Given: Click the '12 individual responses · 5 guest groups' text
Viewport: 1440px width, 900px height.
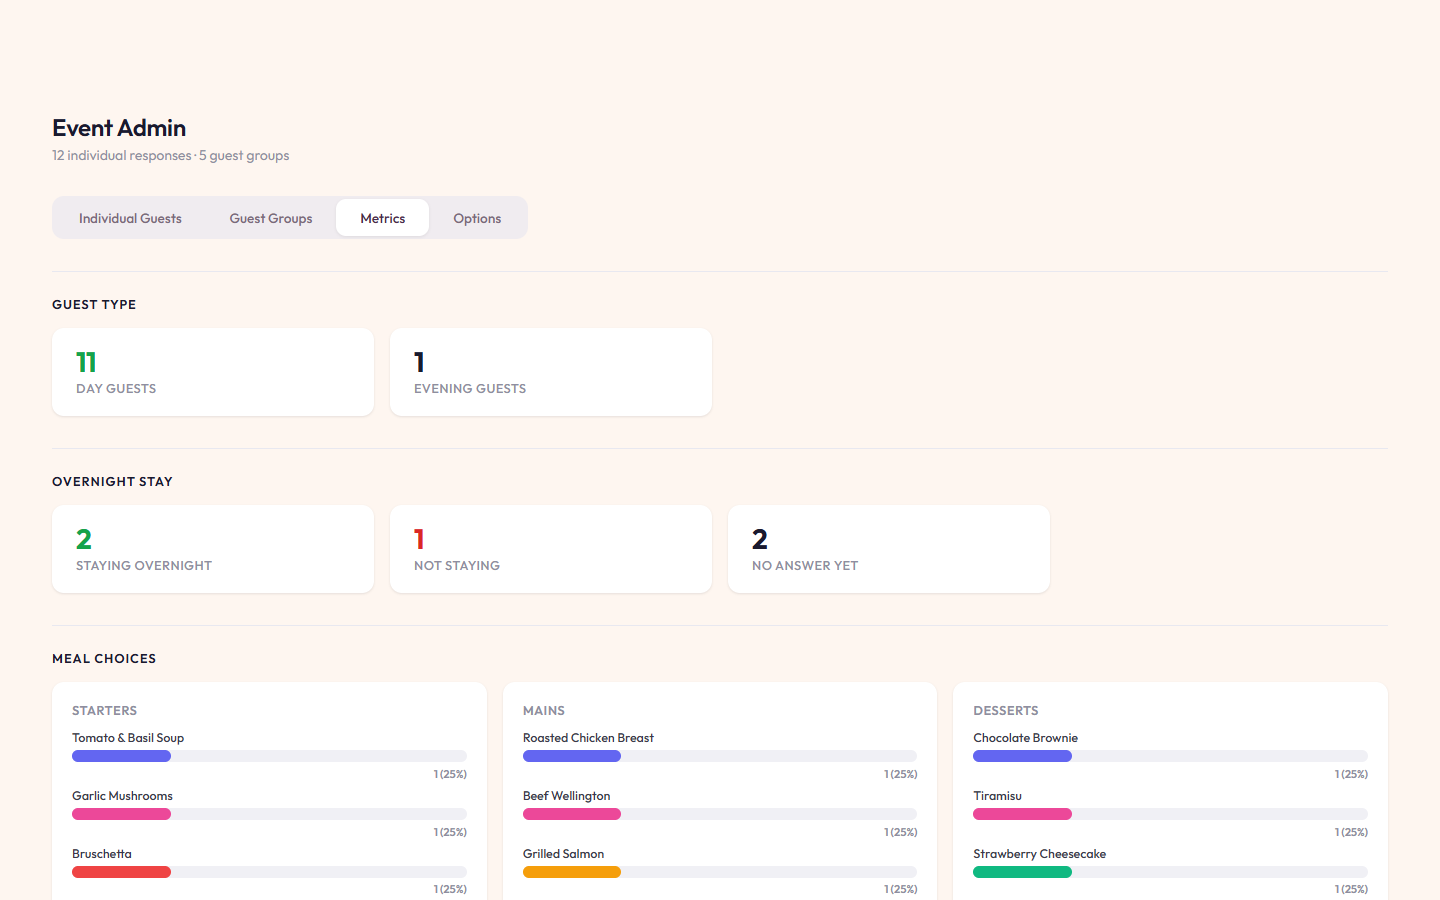Looking at the screenshot, I should [x=171, y=155].
